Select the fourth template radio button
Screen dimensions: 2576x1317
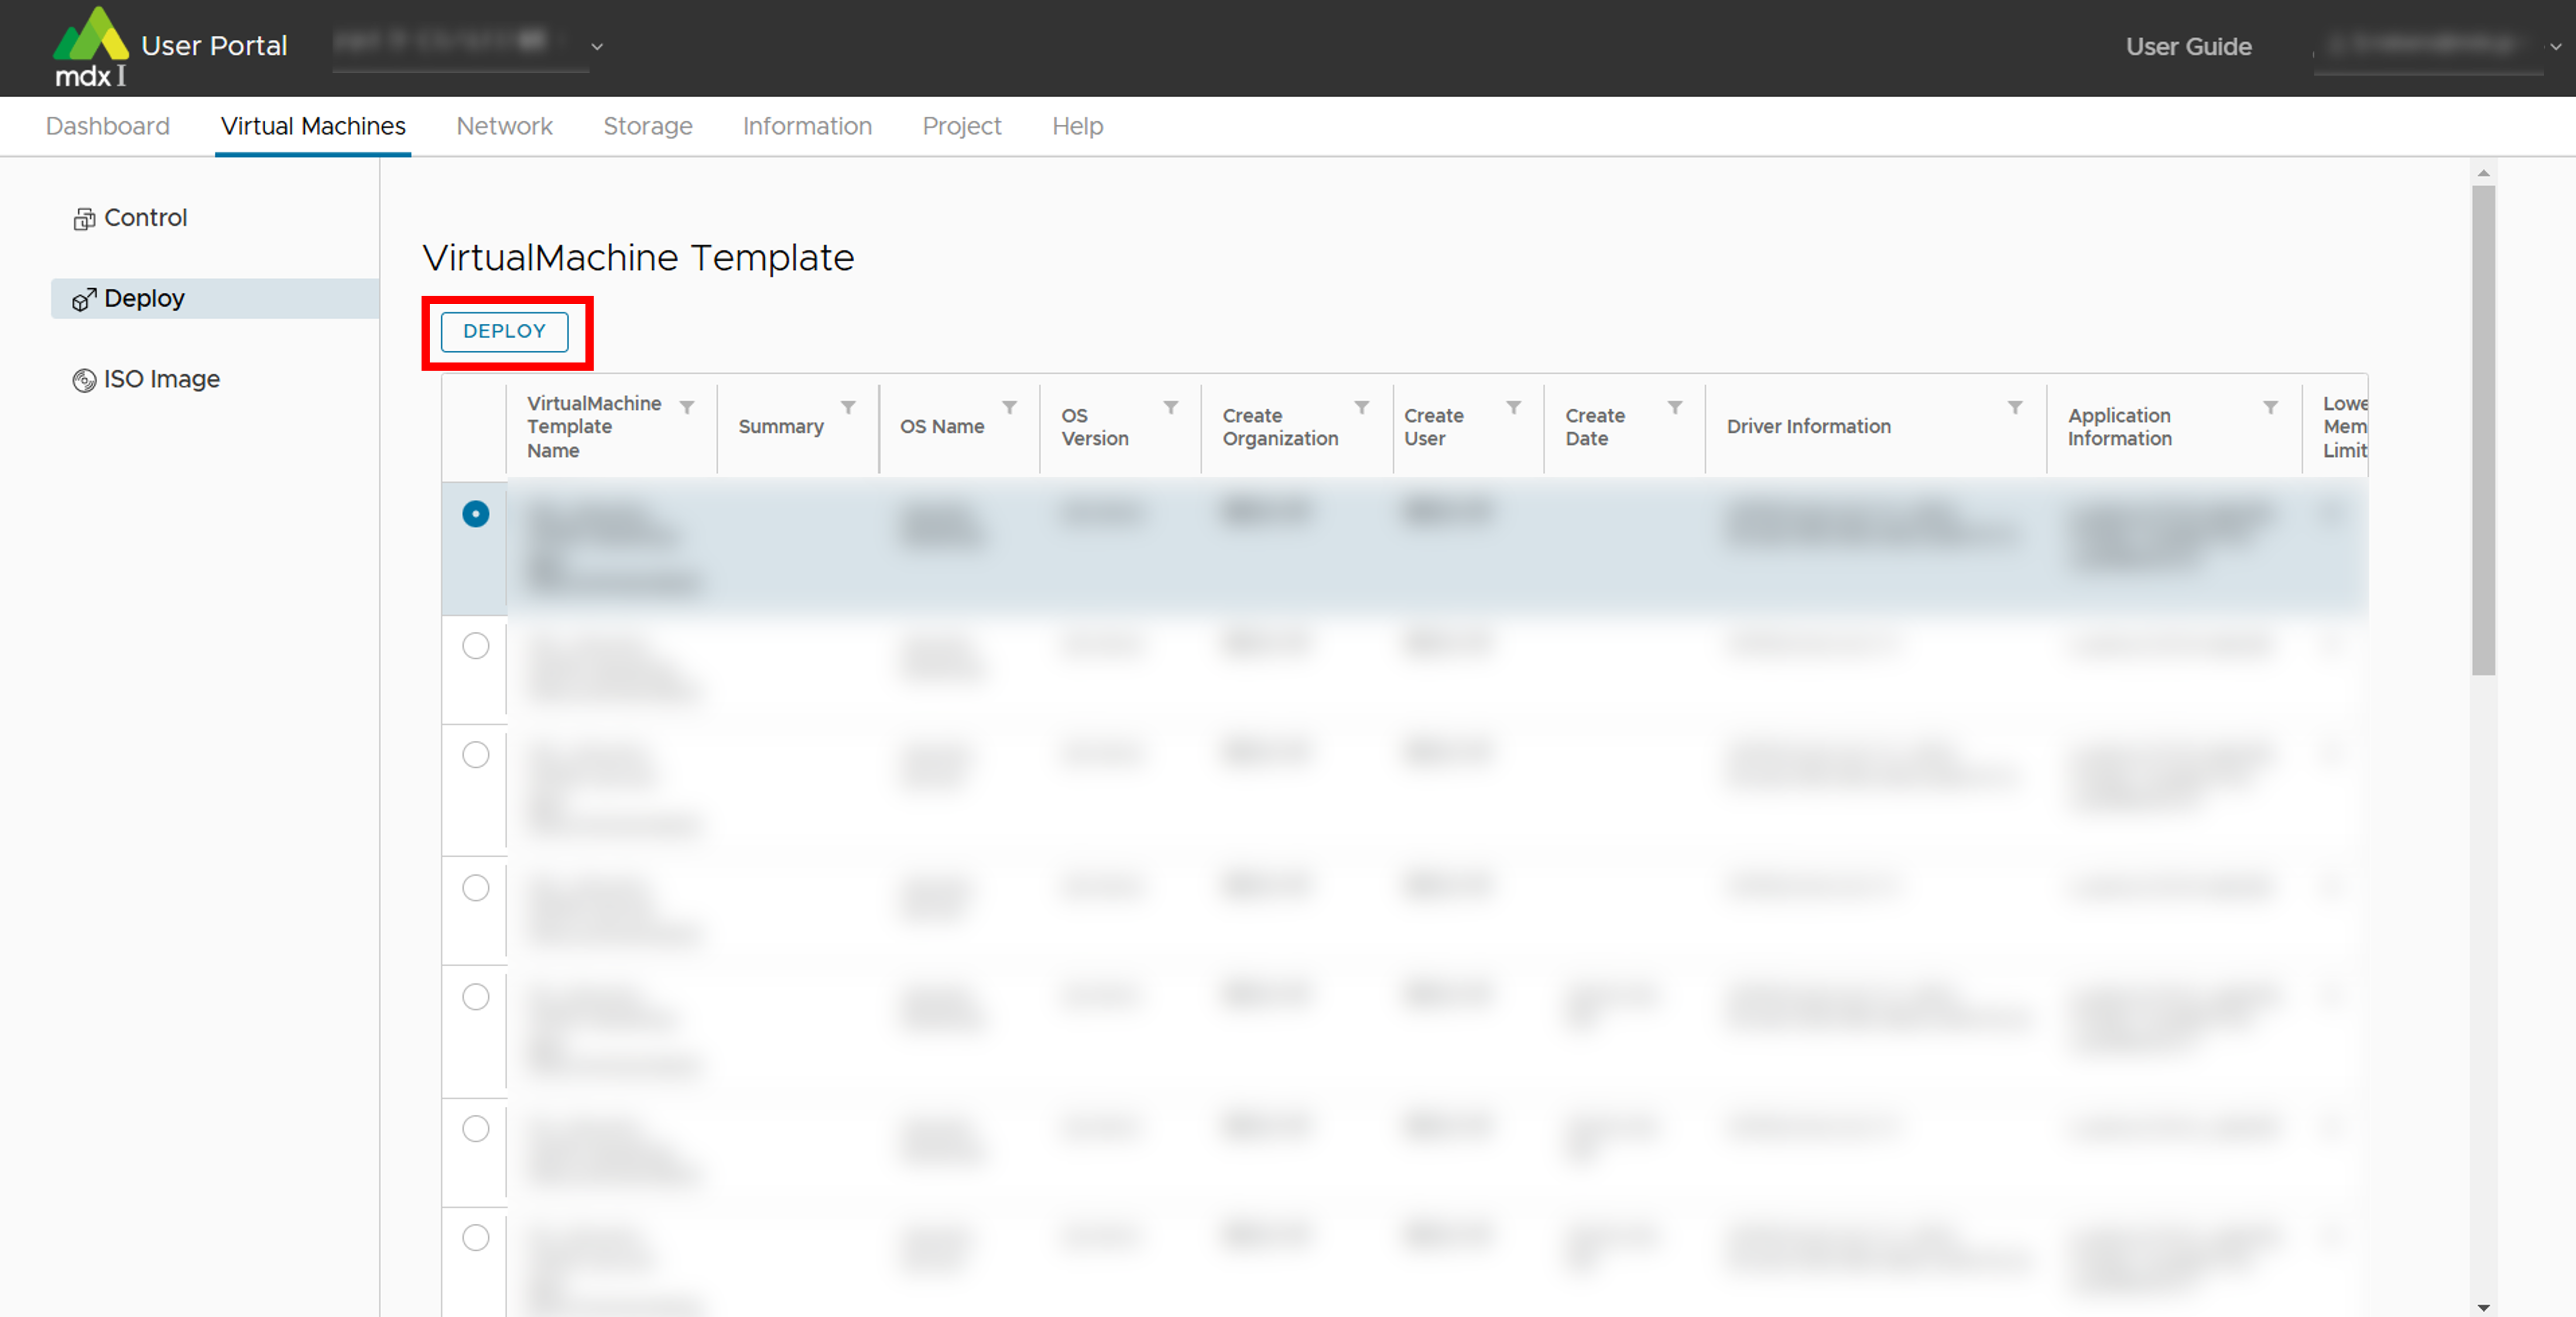pyautogui.click(x=476, y=888)
